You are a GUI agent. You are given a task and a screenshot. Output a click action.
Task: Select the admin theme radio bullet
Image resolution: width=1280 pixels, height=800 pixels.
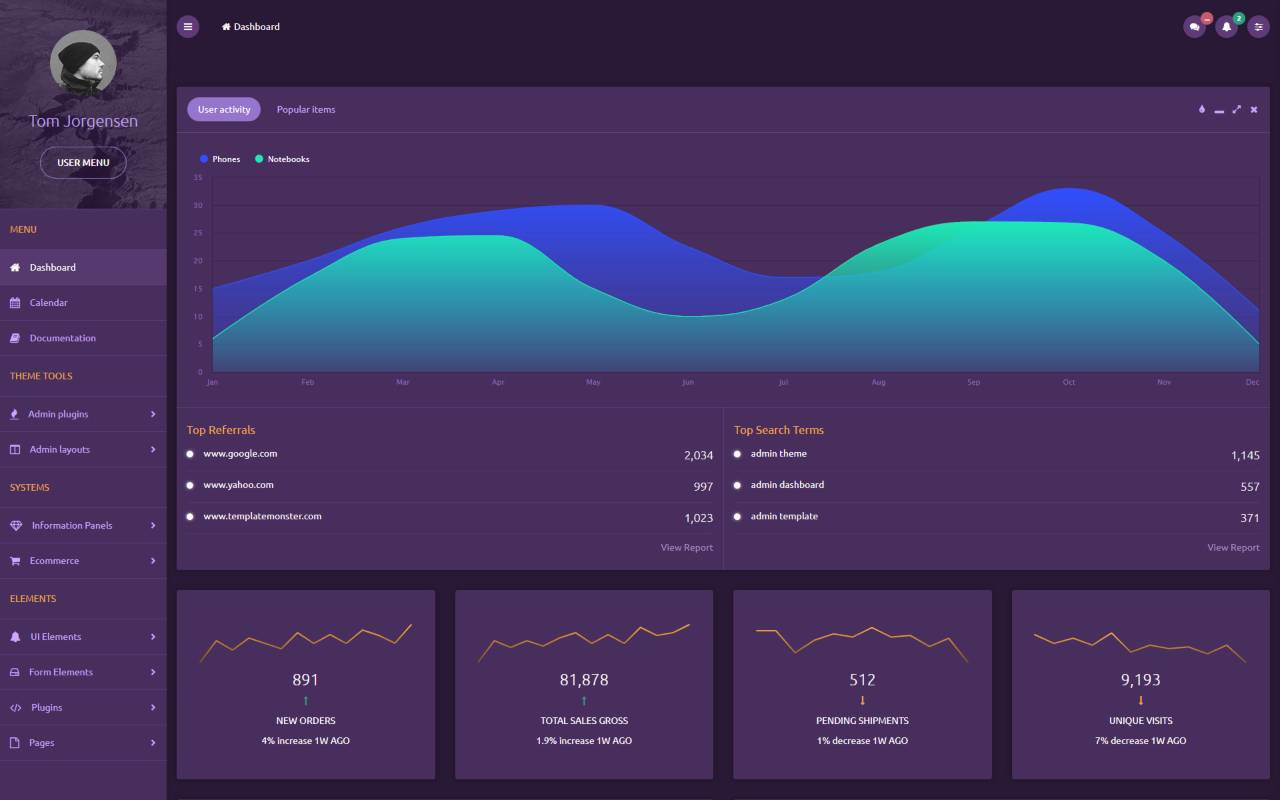point(737,454)
